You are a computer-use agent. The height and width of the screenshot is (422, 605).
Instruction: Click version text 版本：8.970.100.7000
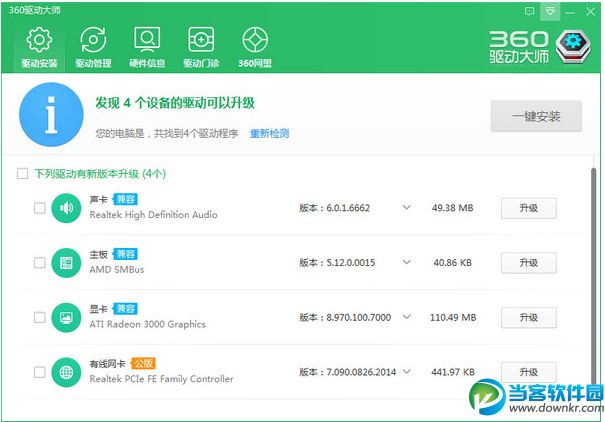tap(345, 318)
